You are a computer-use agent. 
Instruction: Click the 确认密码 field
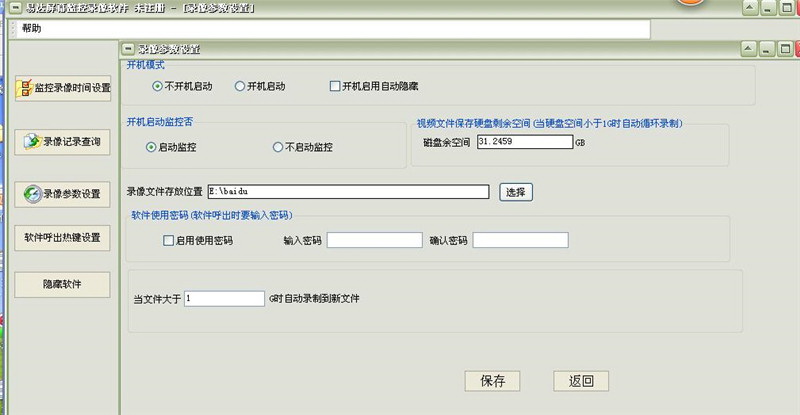pyautogui.click(x=520, y=240)
